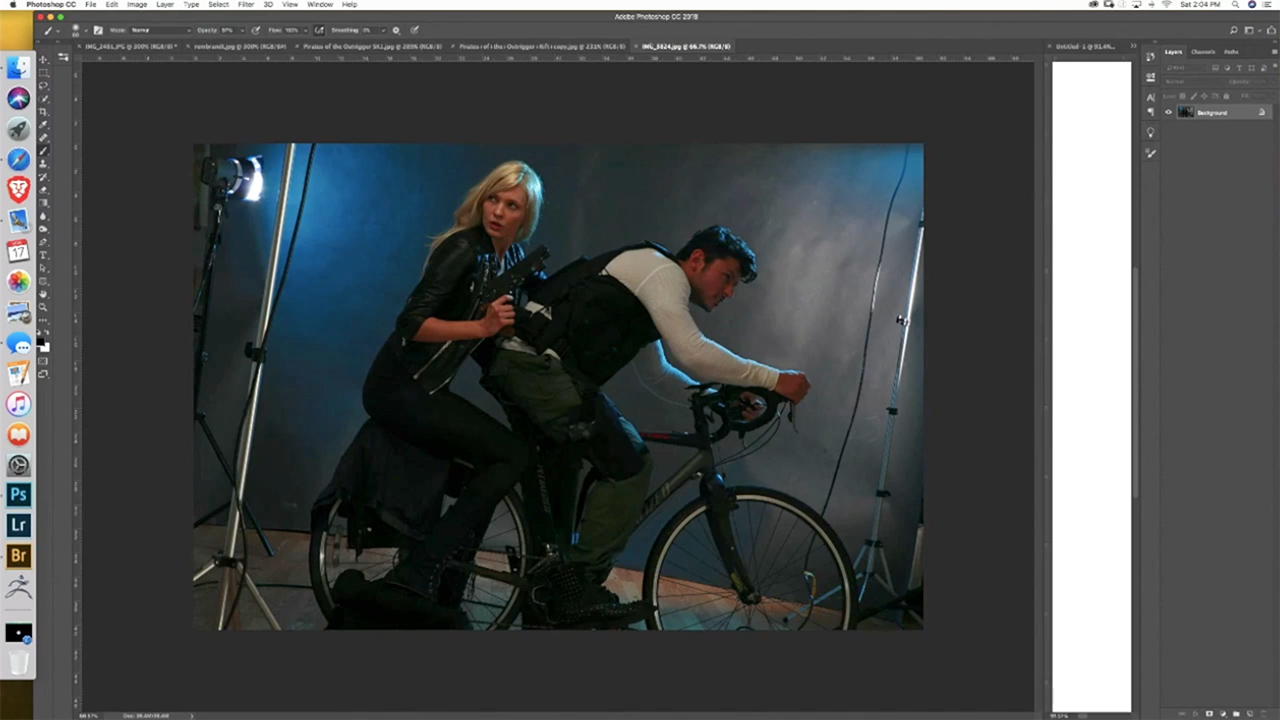Open the Filter menu

[245, 5]
